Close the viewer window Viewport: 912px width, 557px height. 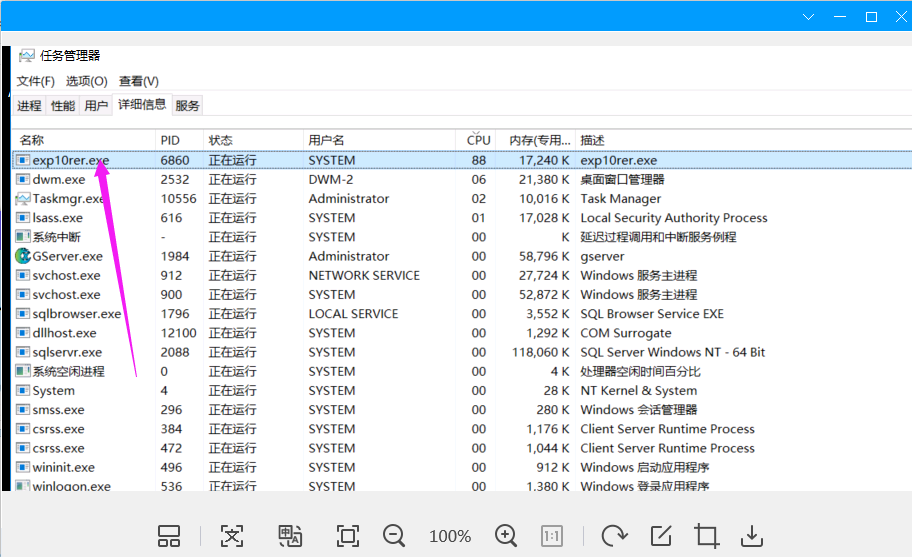(x=901, y=17)
